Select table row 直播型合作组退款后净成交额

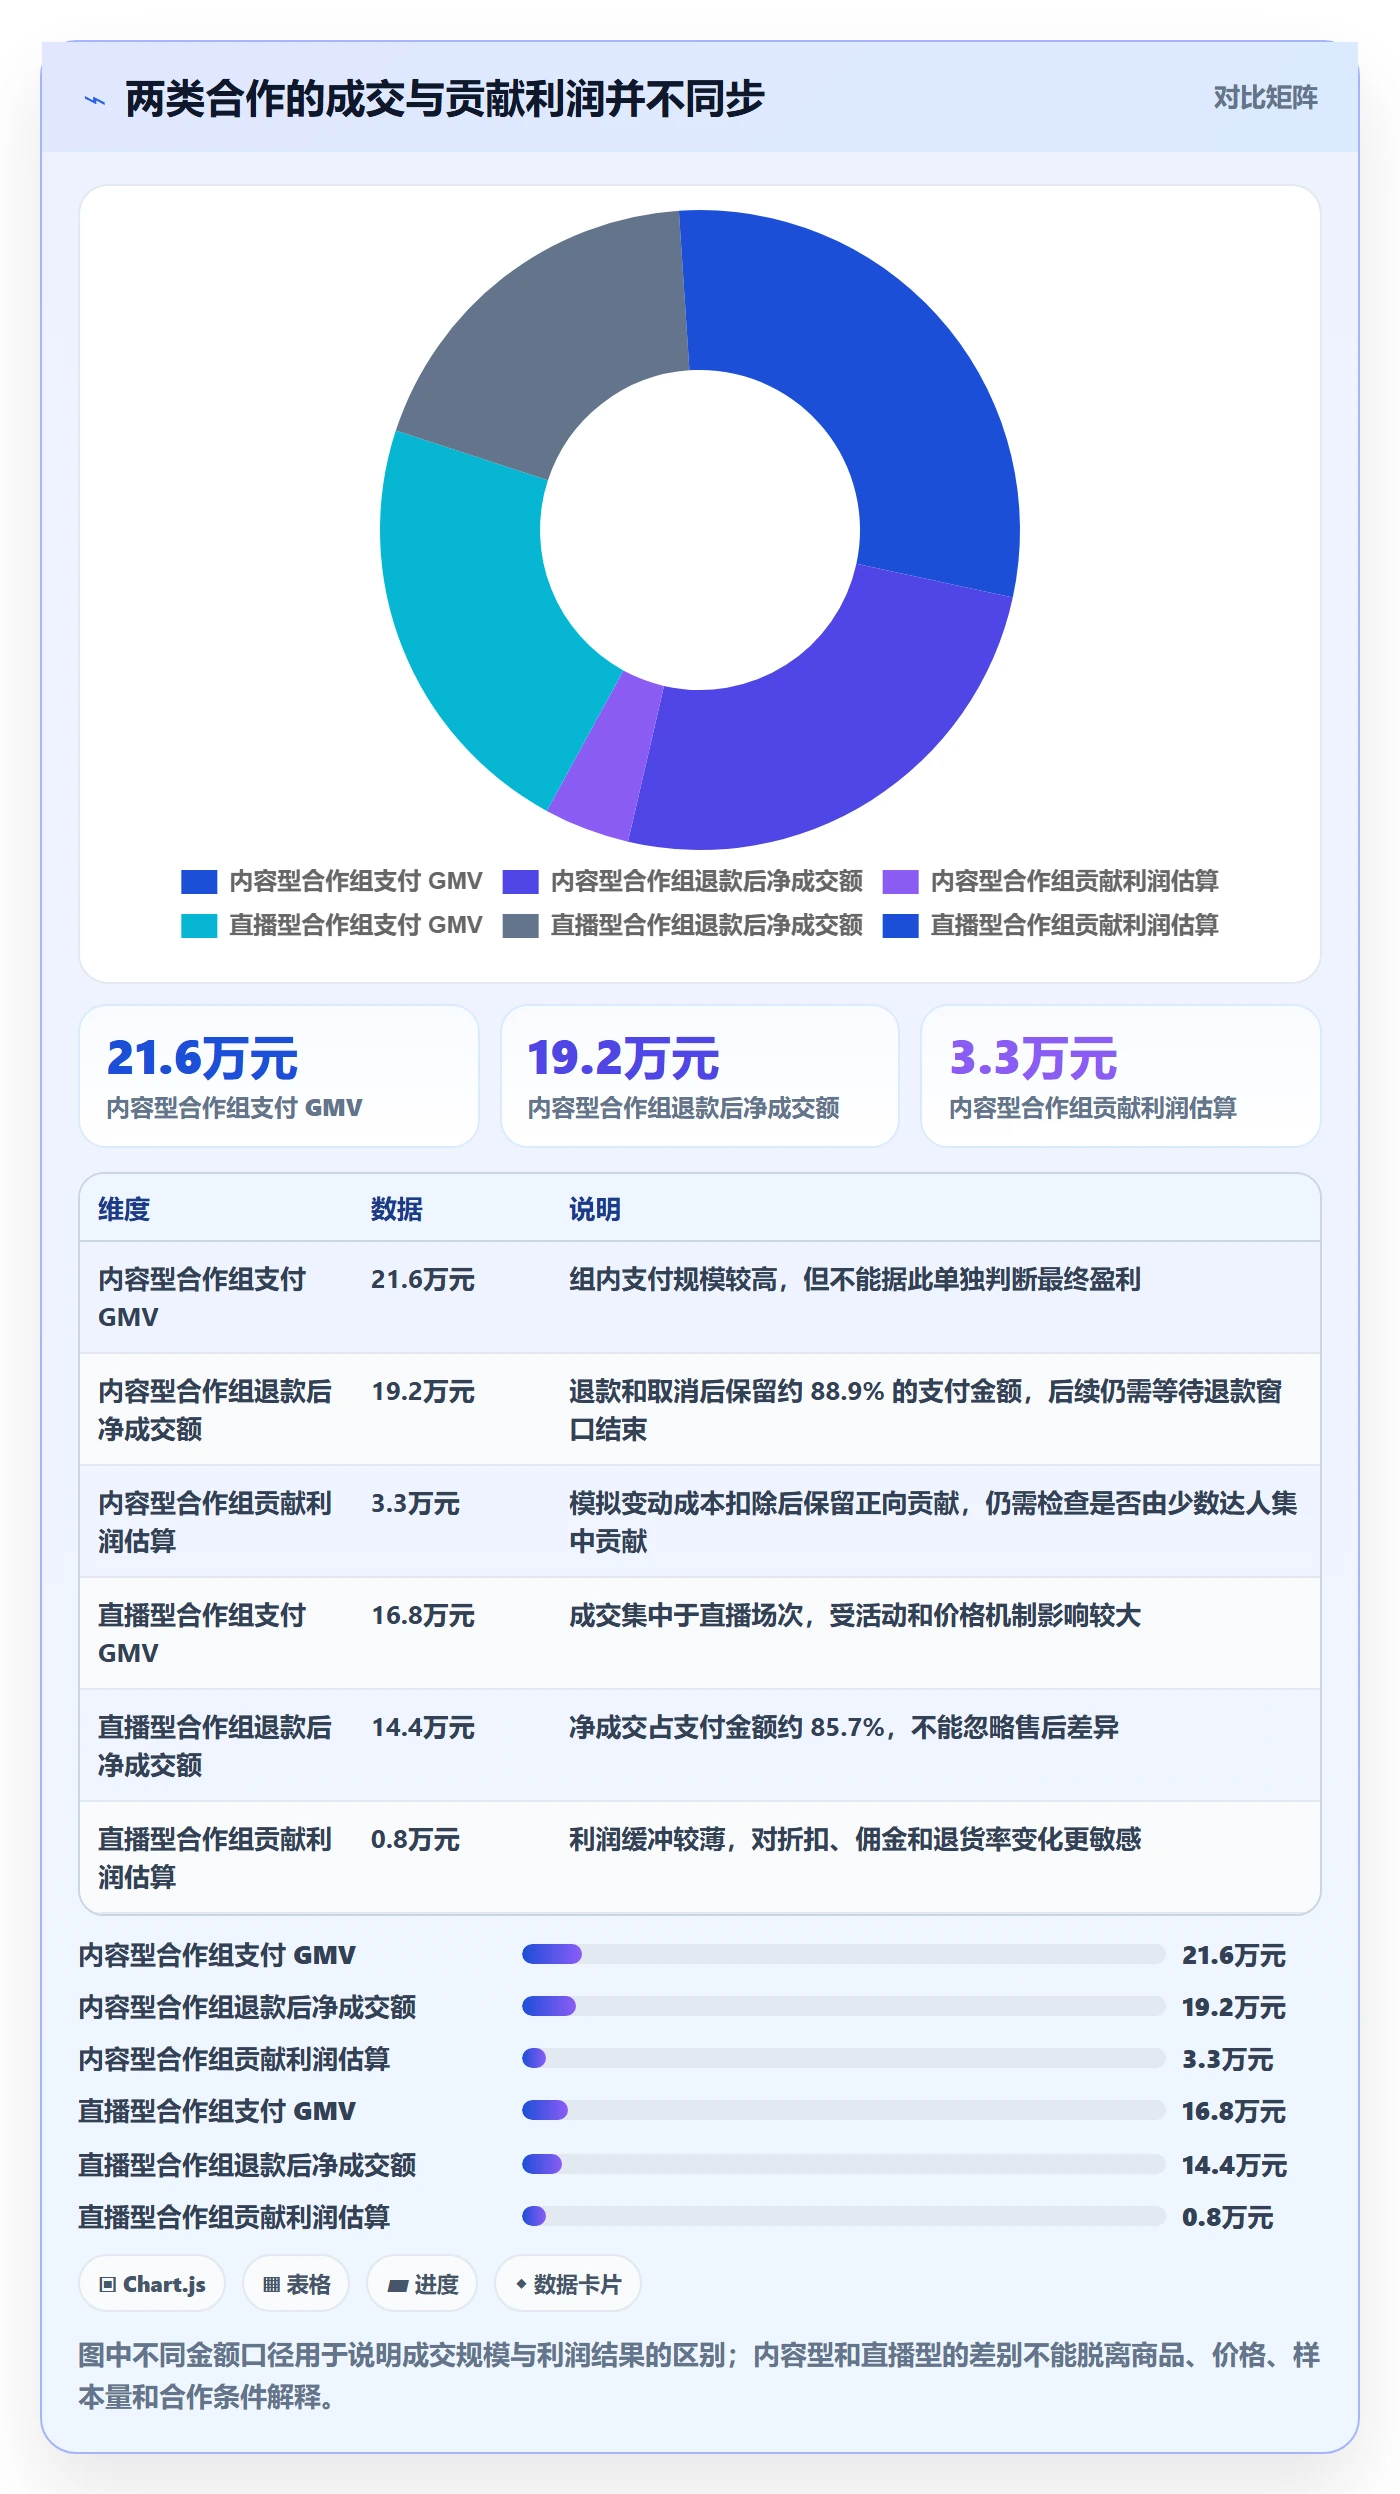pos(700,1746)
